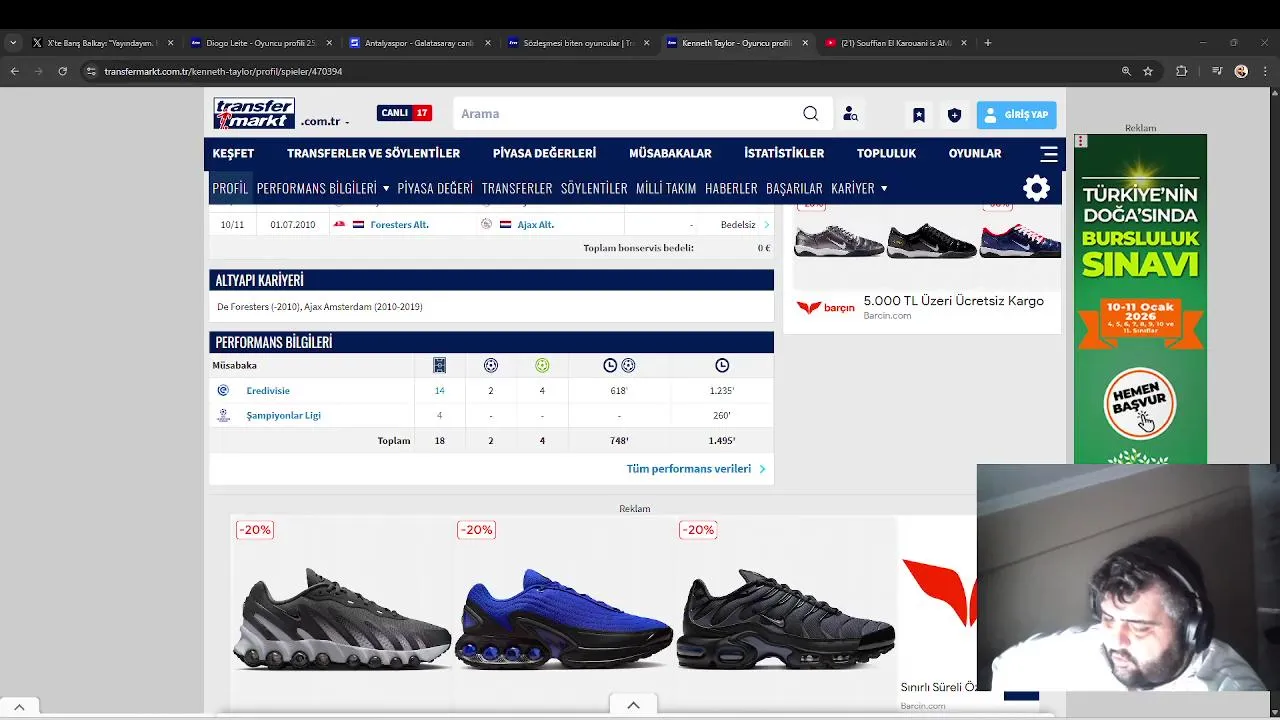Viewport: 1280px width, 720px height.
Task: Collapse the bottom ad bar chevron
Action: (633, 706)
